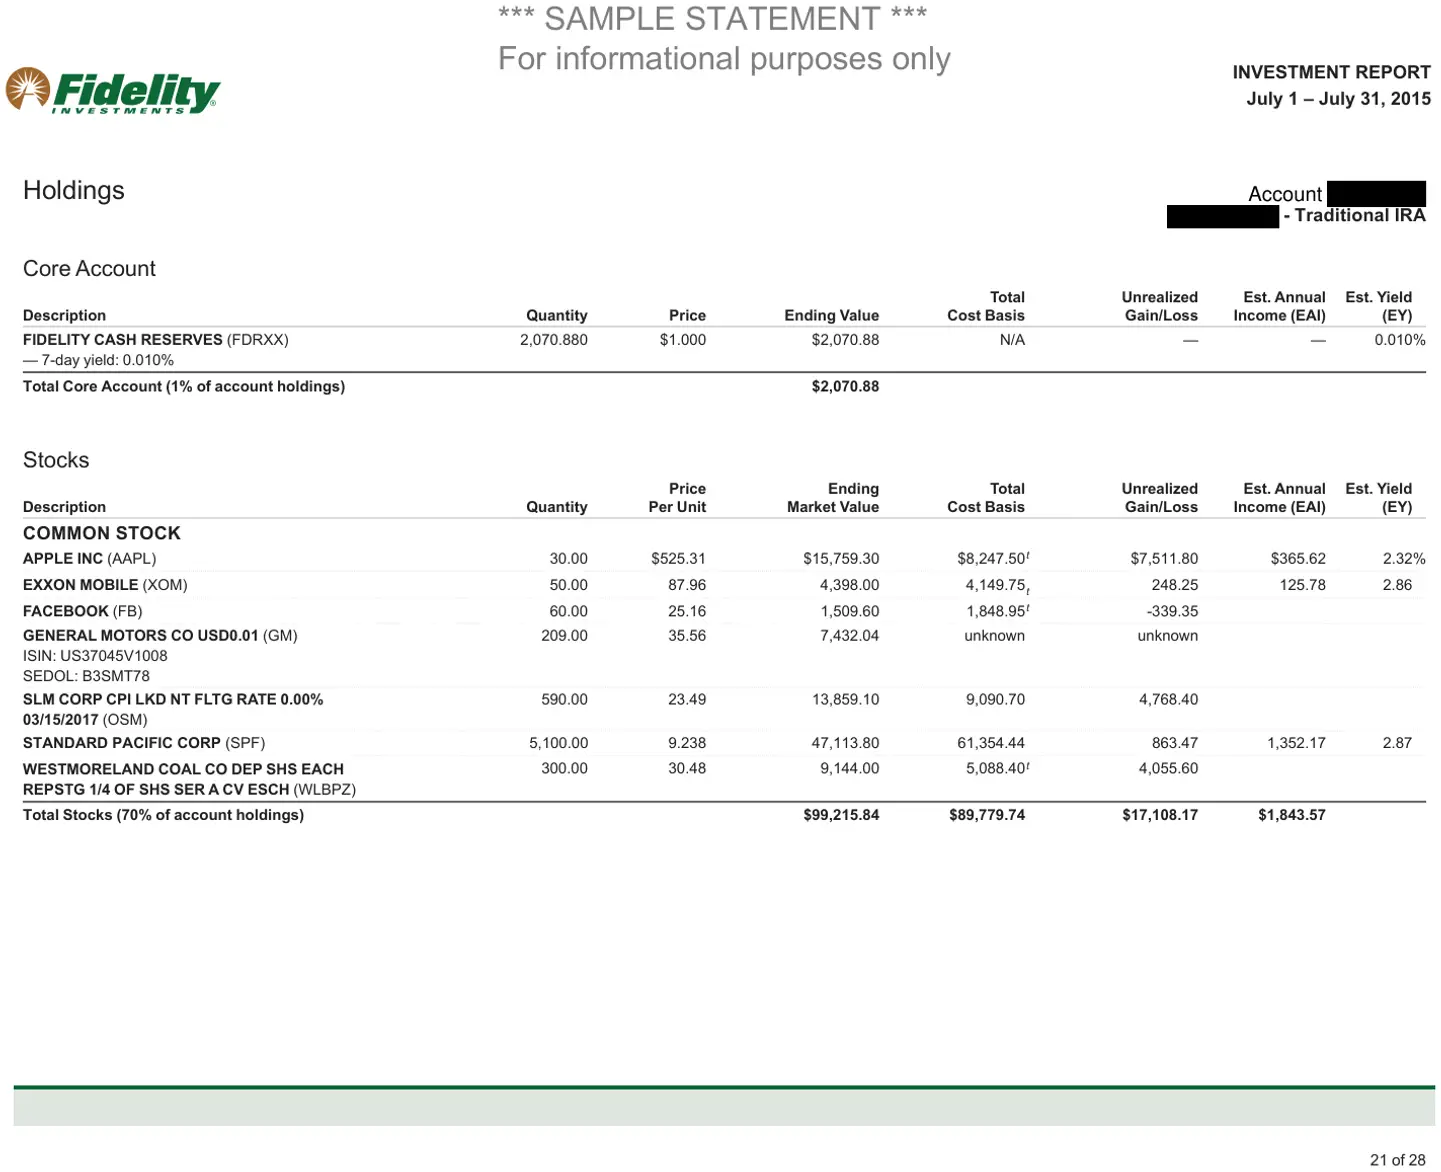Select the Core Account heading
The width and height of the screenshot is (1441, 1172).
(x=89, y=268)
